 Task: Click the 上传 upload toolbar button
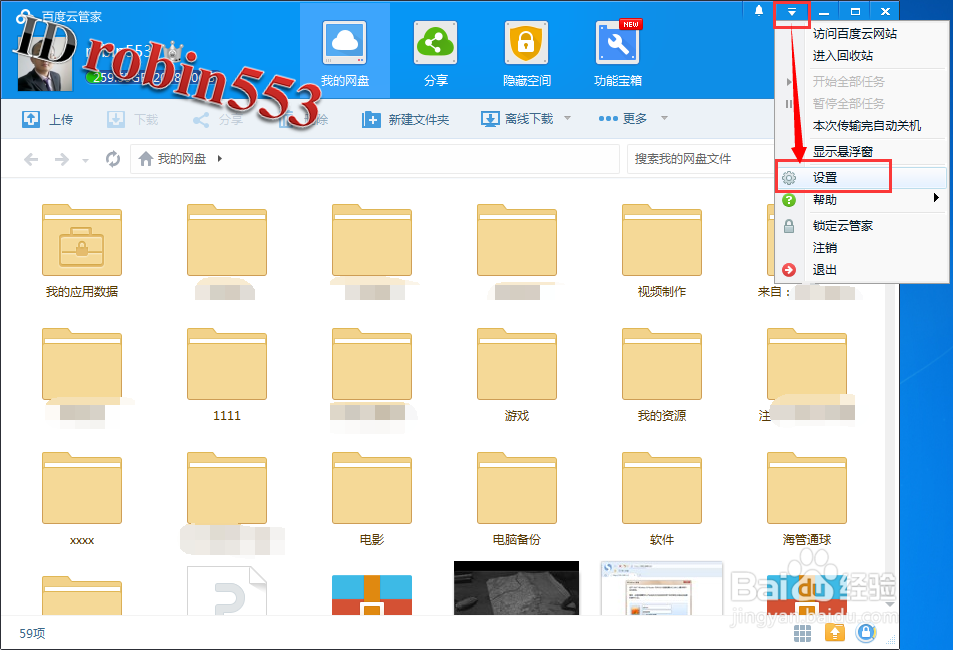point(47,119)
